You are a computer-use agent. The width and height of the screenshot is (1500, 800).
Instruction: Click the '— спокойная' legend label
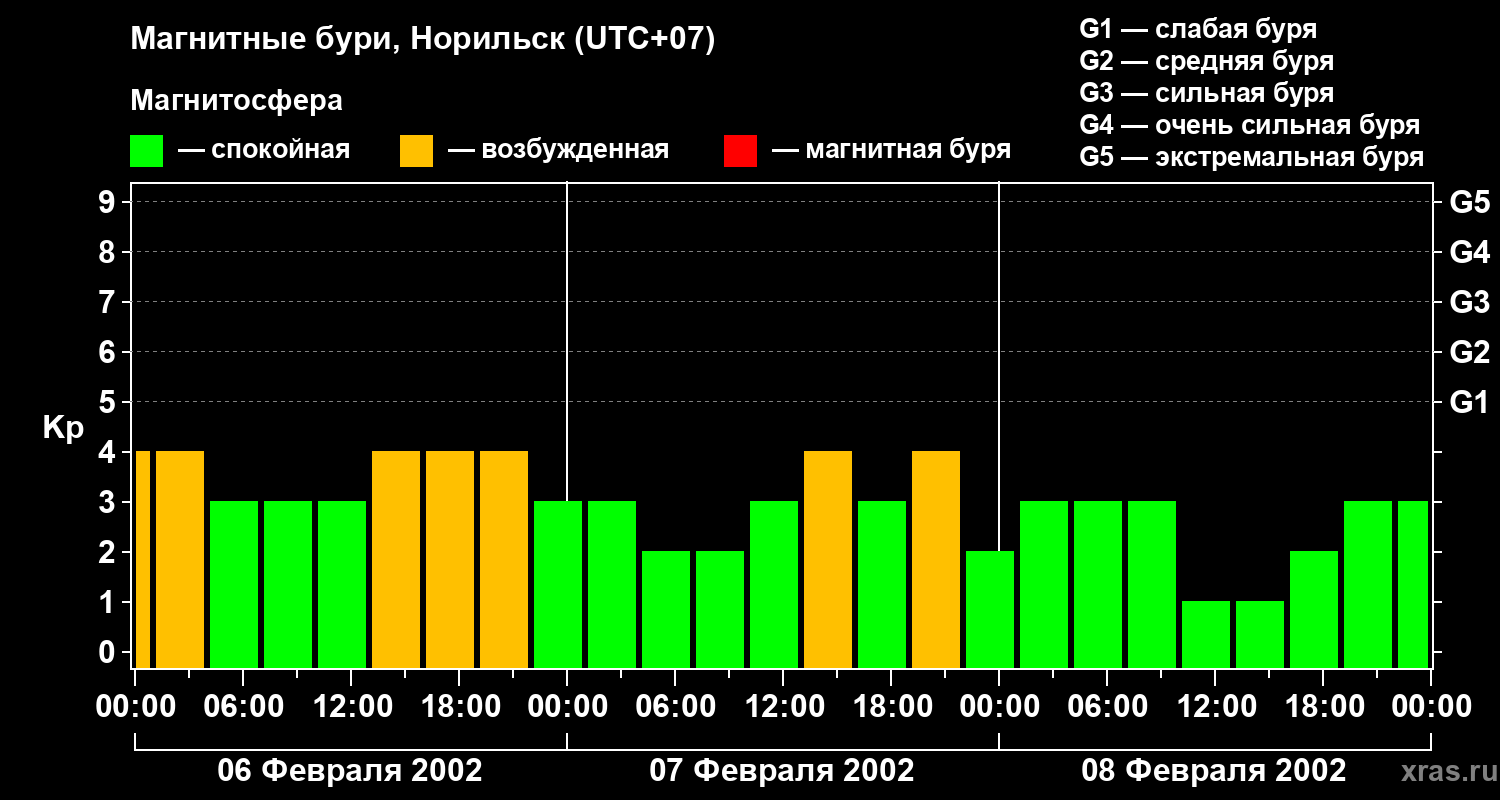(264, 150)
